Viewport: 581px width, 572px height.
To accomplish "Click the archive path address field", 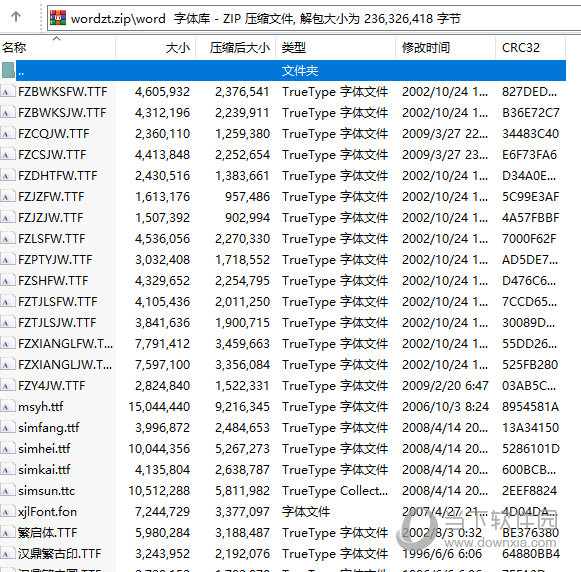I will [314, 18].
